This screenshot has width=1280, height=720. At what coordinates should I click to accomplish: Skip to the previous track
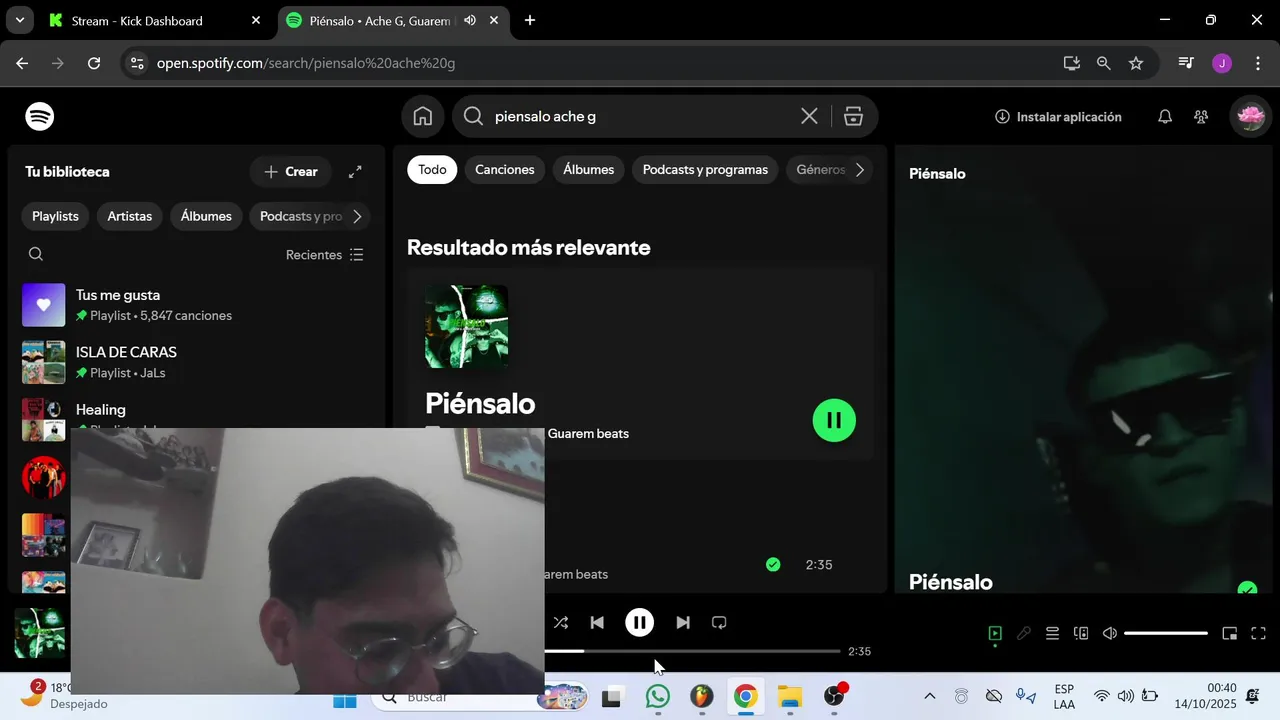(x=597, y=623)
